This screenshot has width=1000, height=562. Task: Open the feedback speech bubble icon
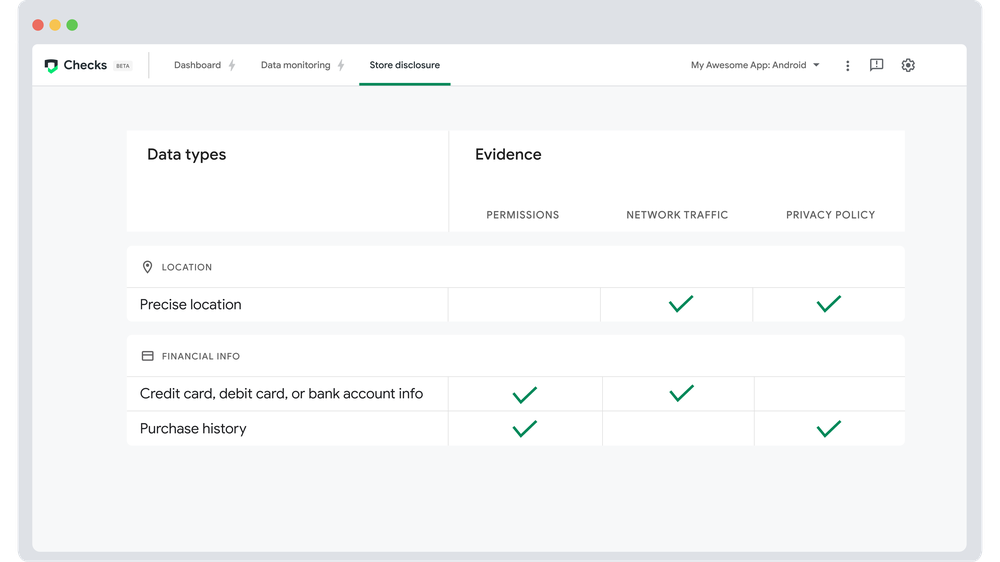point(876,65)
